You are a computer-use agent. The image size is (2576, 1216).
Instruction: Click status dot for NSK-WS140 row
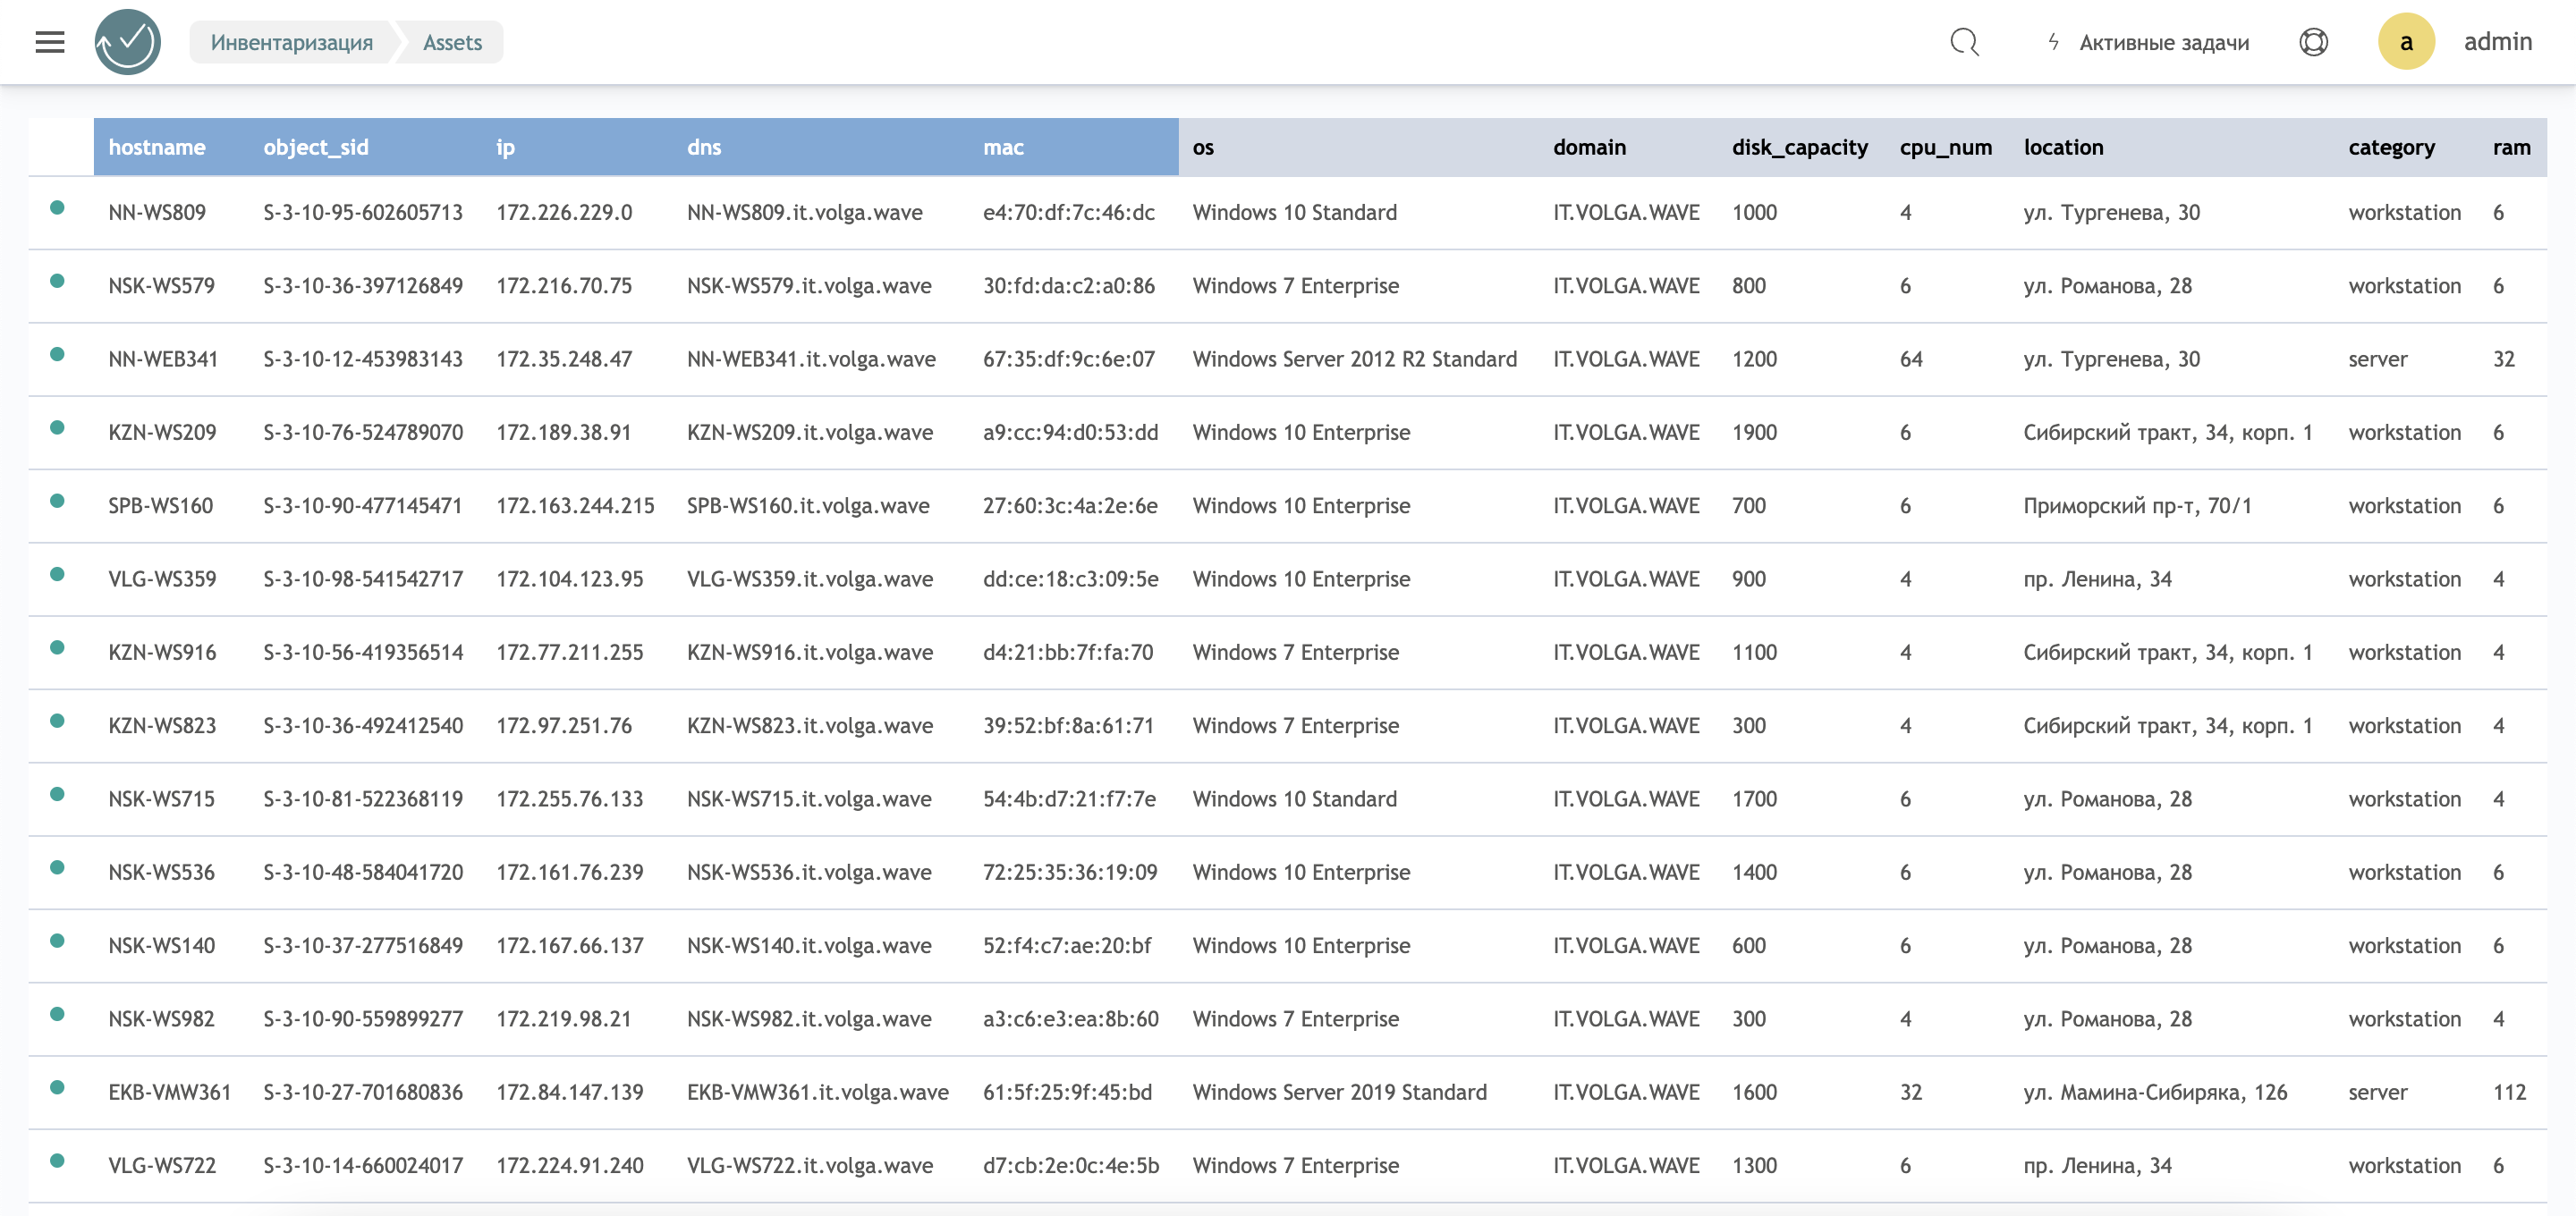tap(58, 941)
